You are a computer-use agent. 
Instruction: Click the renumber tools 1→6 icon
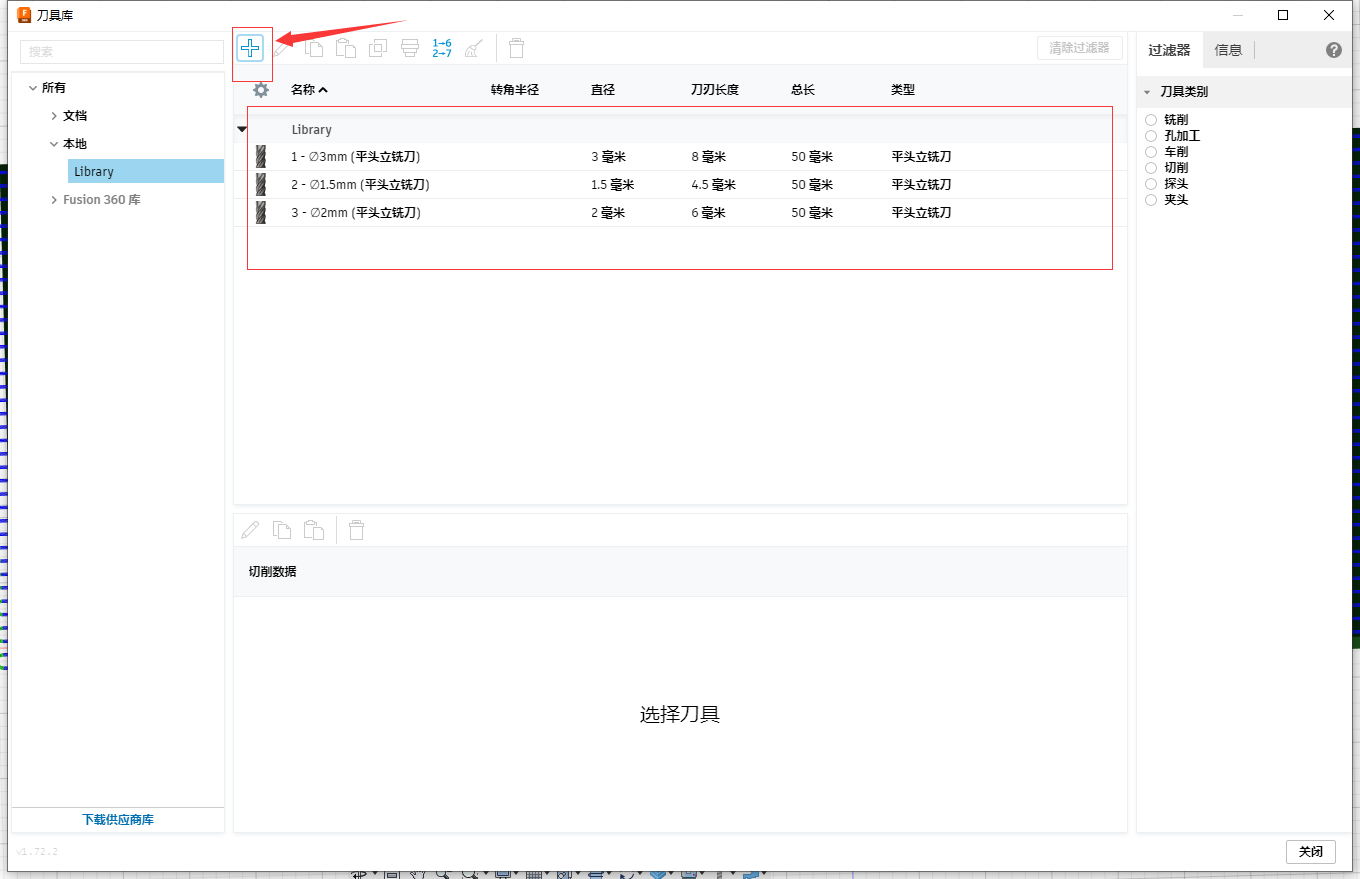click(441, 48)
